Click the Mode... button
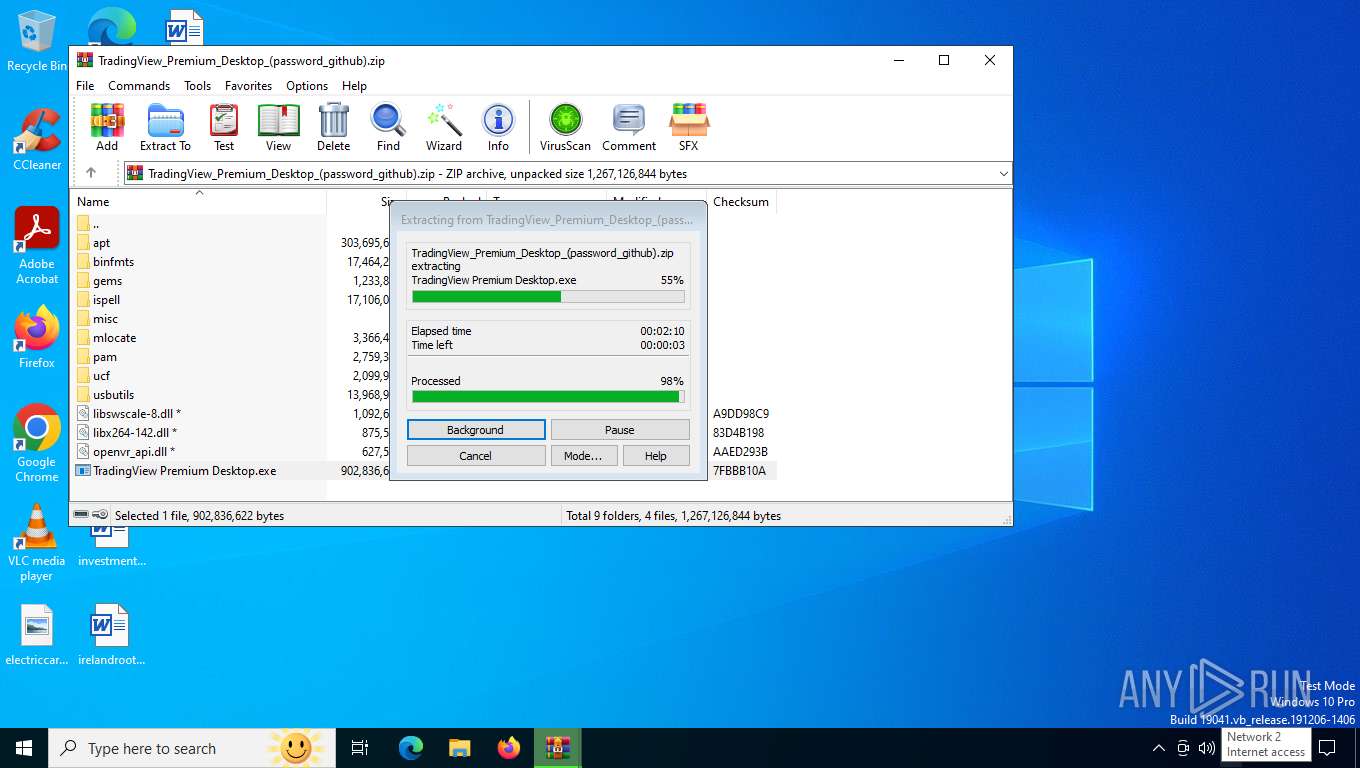1360x768 pixels. coord(583,456)
